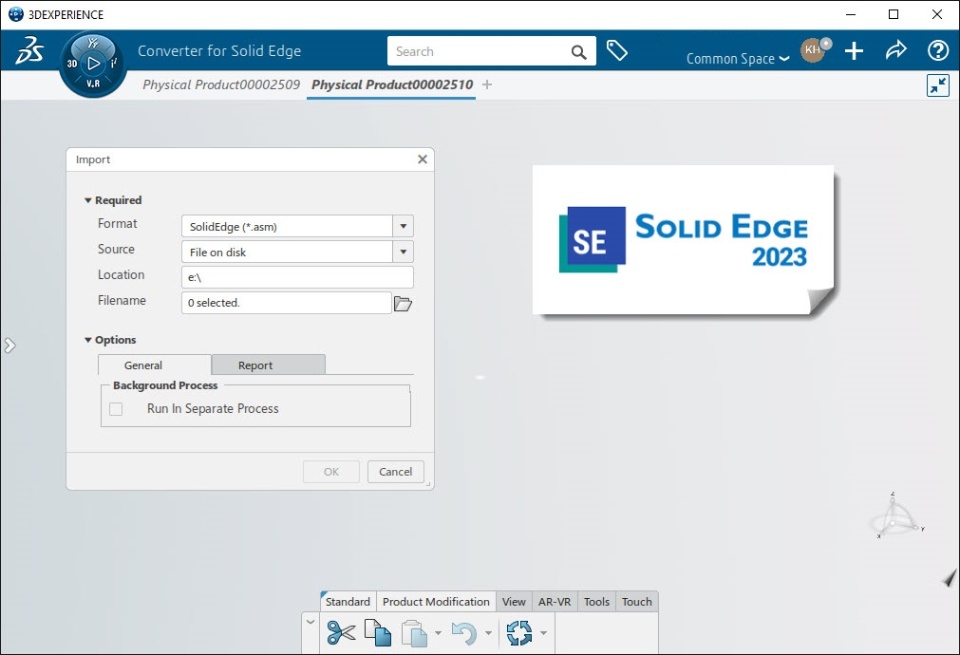Viewport: 960px width, 655px height.
Task: Click the Location path field
Action: click(x=298, y=277)
